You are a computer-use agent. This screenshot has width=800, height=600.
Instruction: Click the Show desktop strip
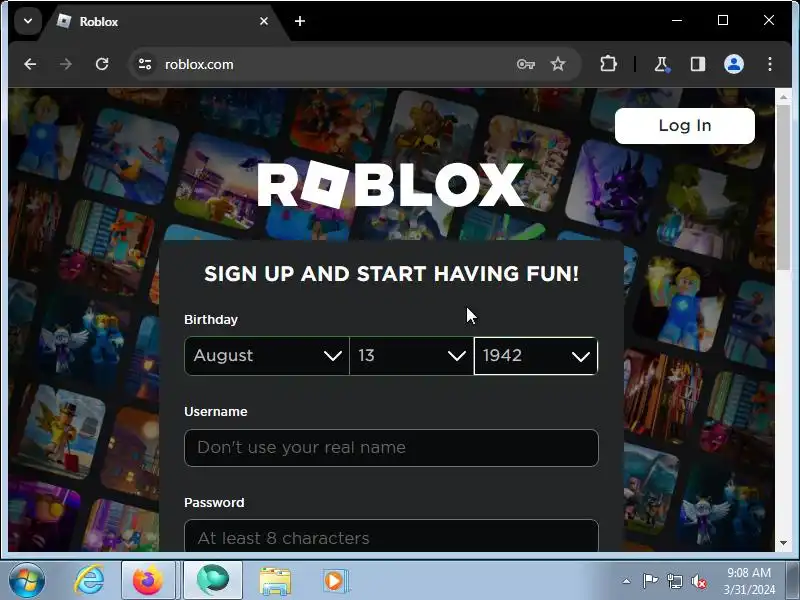pyautogui.click(x=793, y=581)
